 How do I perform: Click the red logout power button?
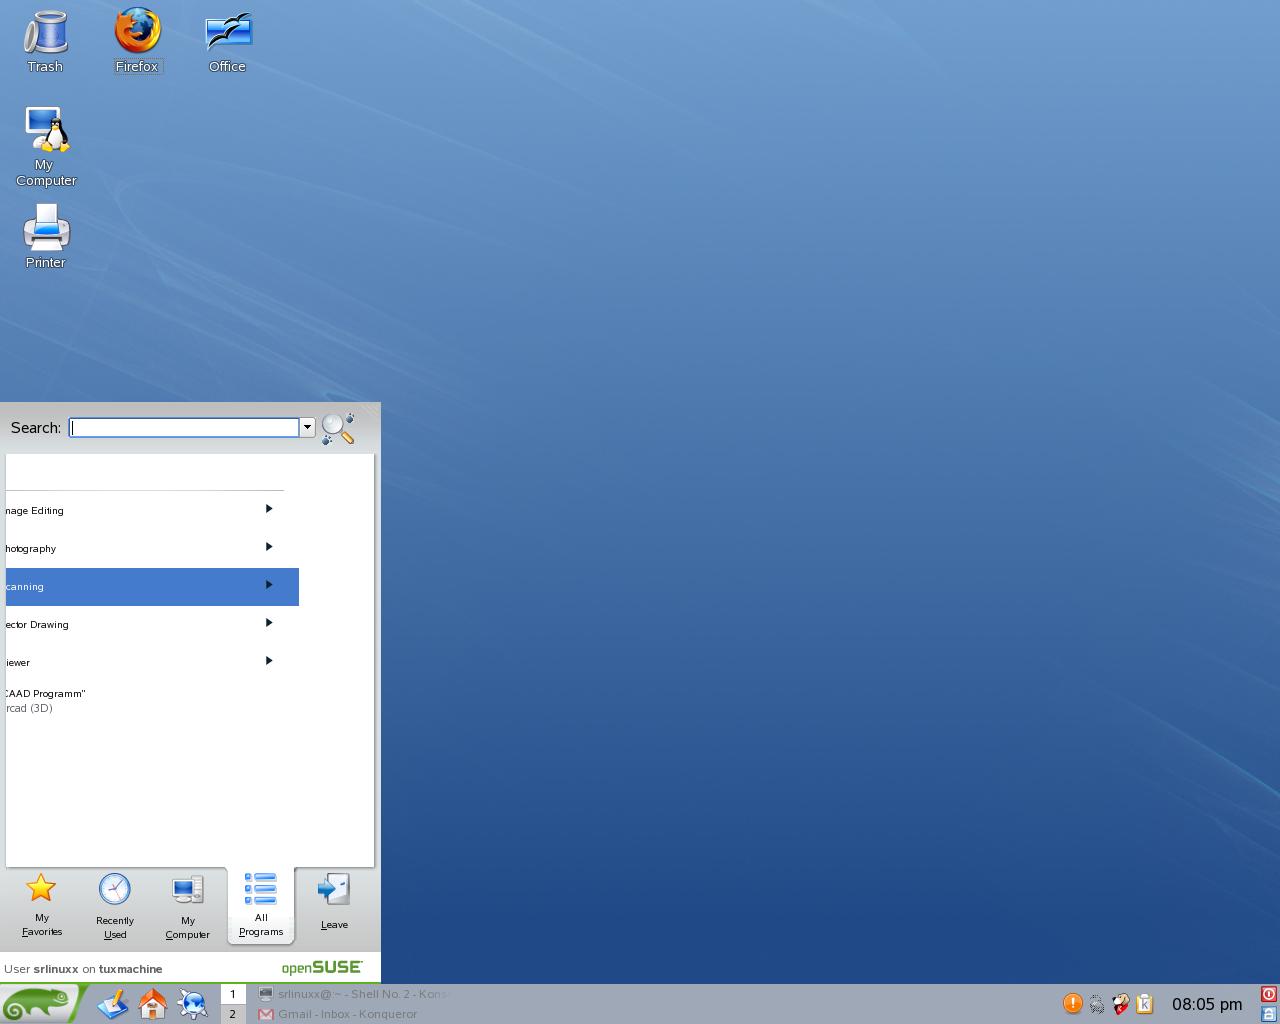(x=1269, y=994)
